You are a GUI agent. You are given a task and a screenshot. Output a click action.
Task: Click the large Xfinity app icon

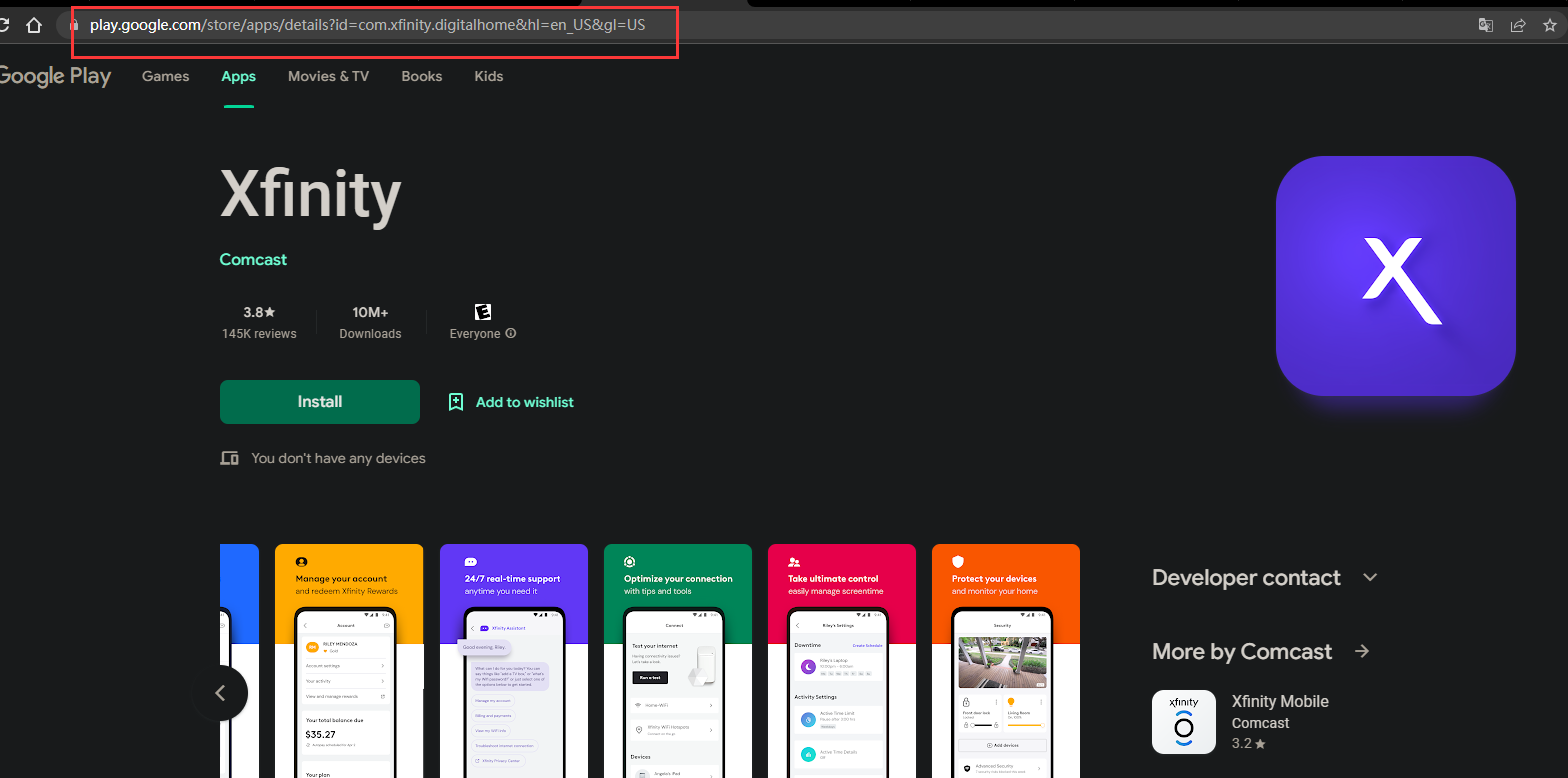(x=1395, y=276)
